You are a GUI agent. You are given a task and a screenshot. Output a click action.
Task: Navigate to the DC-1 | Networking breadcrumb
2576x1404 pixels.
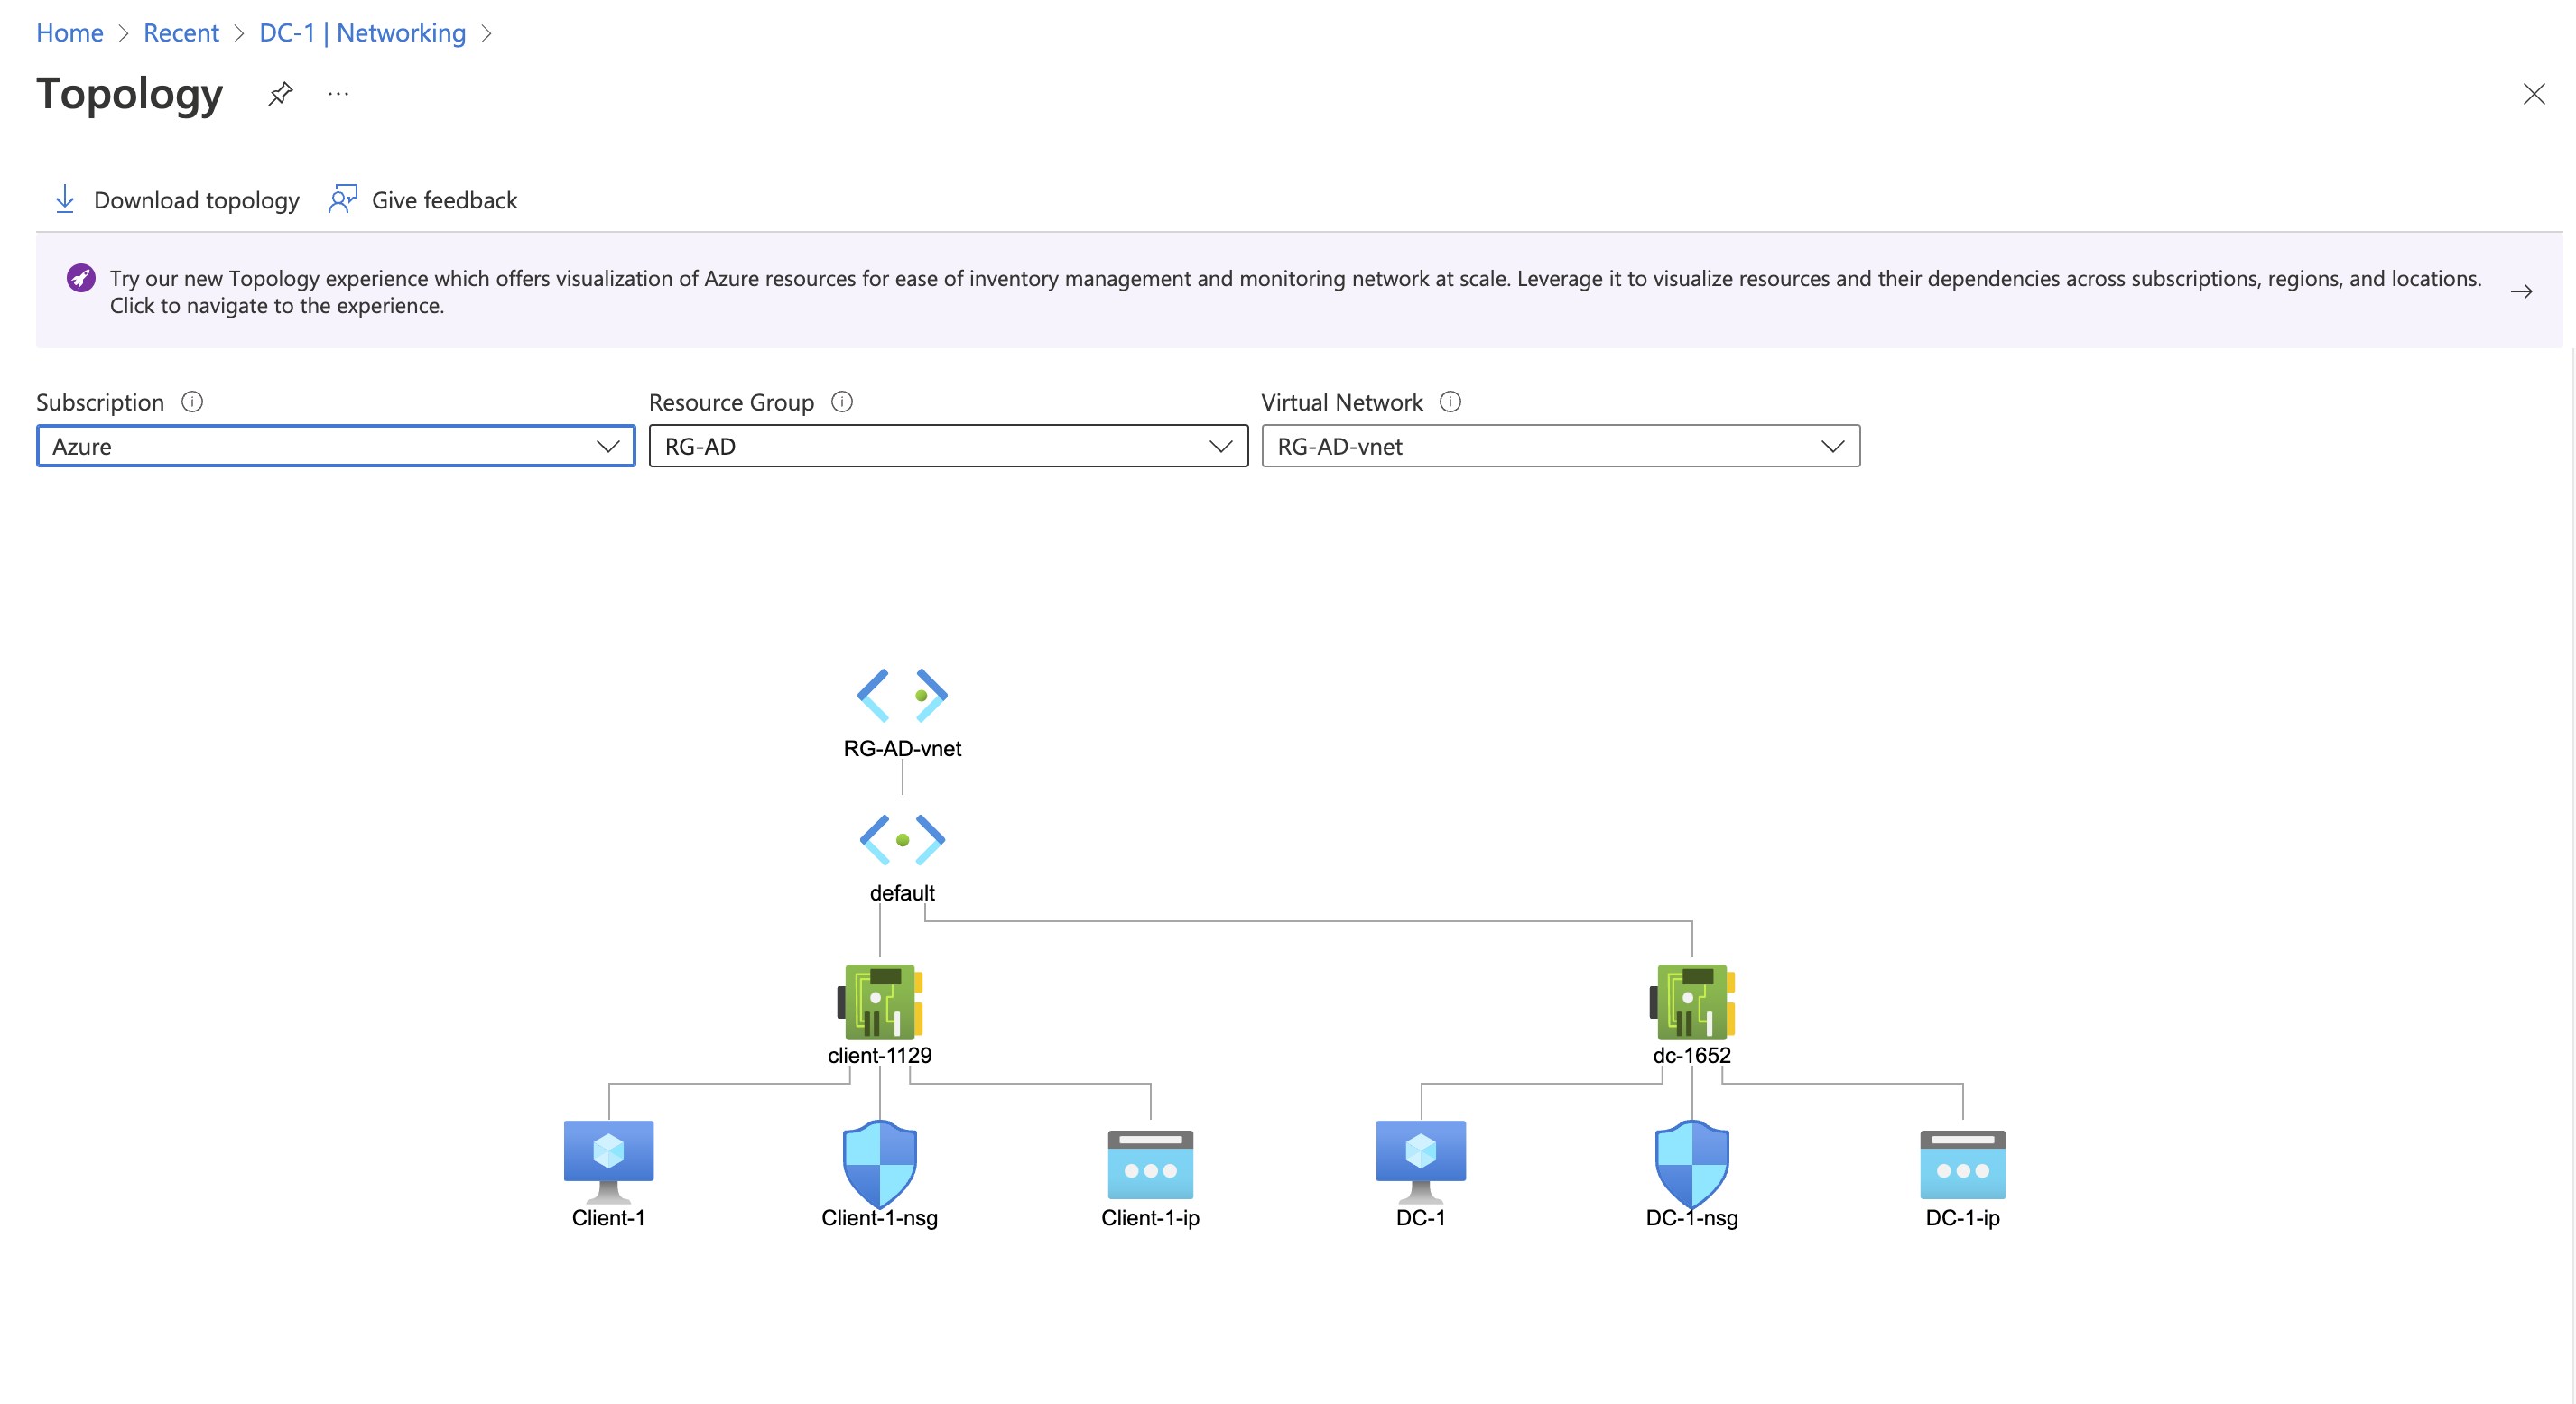362,33
